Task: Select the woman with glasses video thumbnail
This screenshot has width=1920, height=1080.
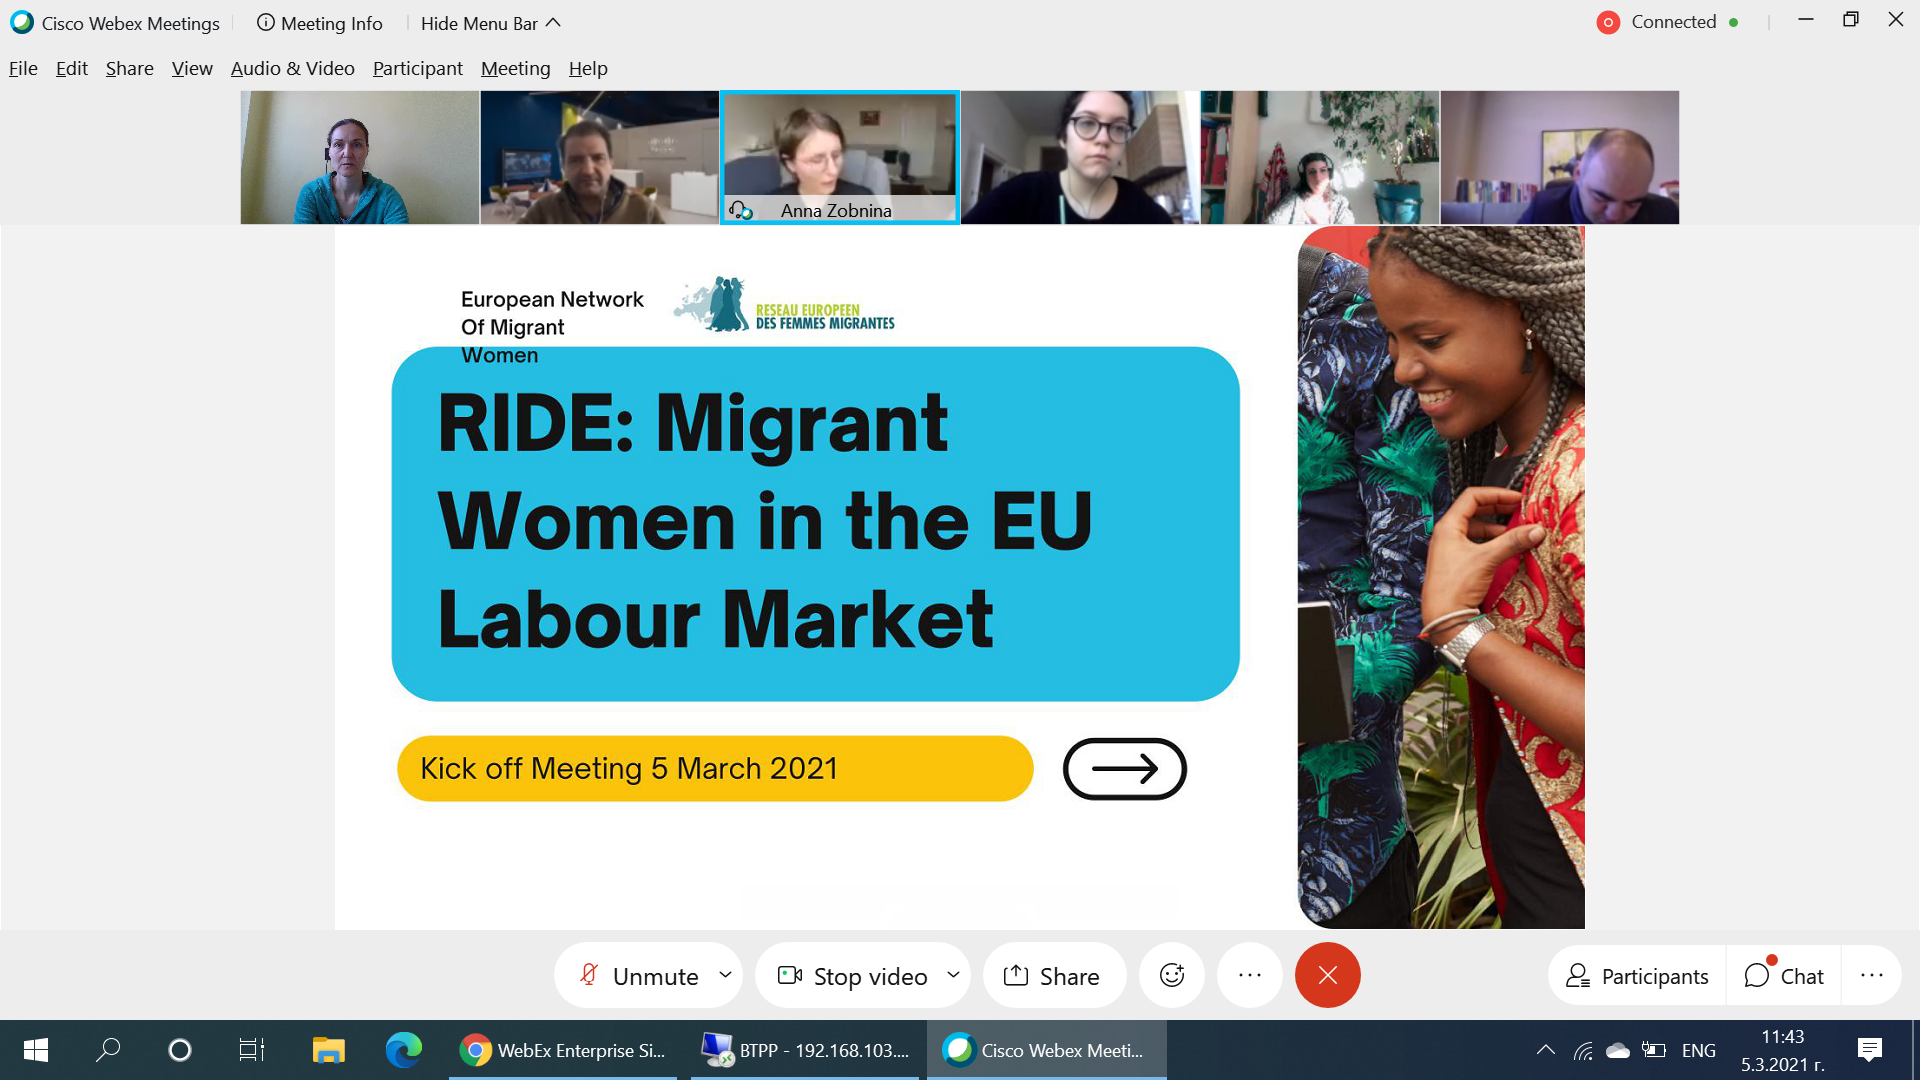Action: point(1080,157)
